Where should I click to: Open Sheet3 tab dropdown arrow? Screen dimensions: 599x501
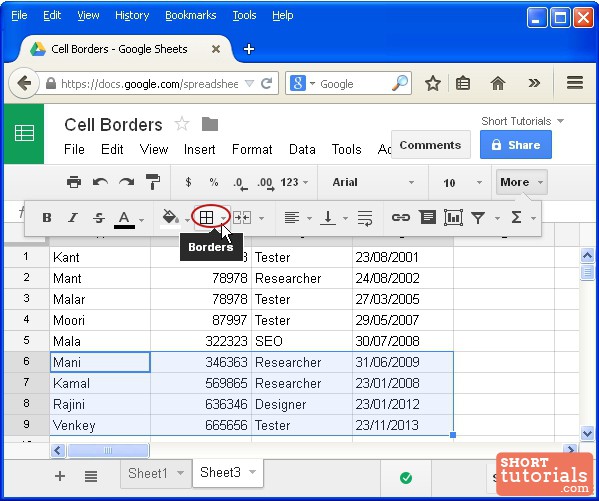[253, 472]
